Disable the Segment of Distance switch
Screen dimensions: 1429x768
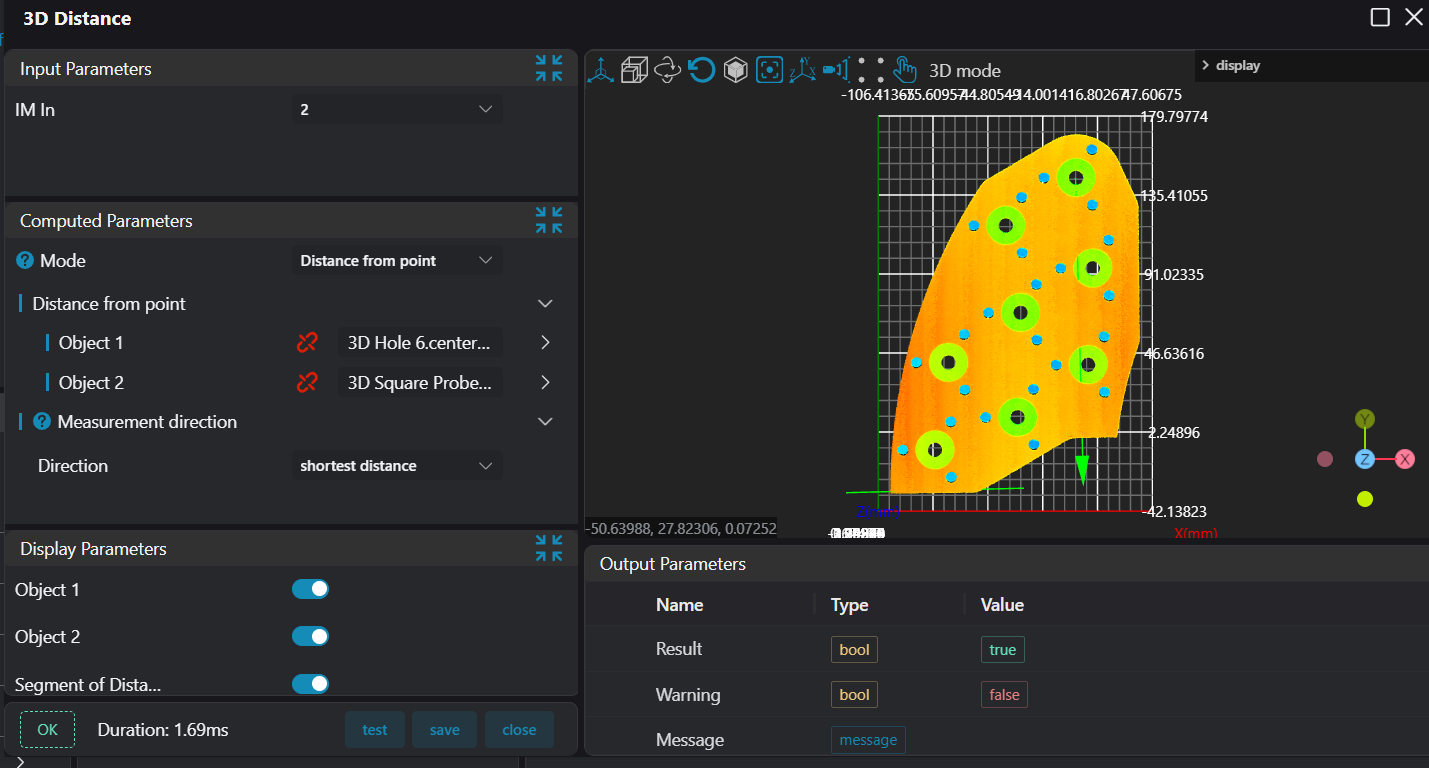[310, 684]
